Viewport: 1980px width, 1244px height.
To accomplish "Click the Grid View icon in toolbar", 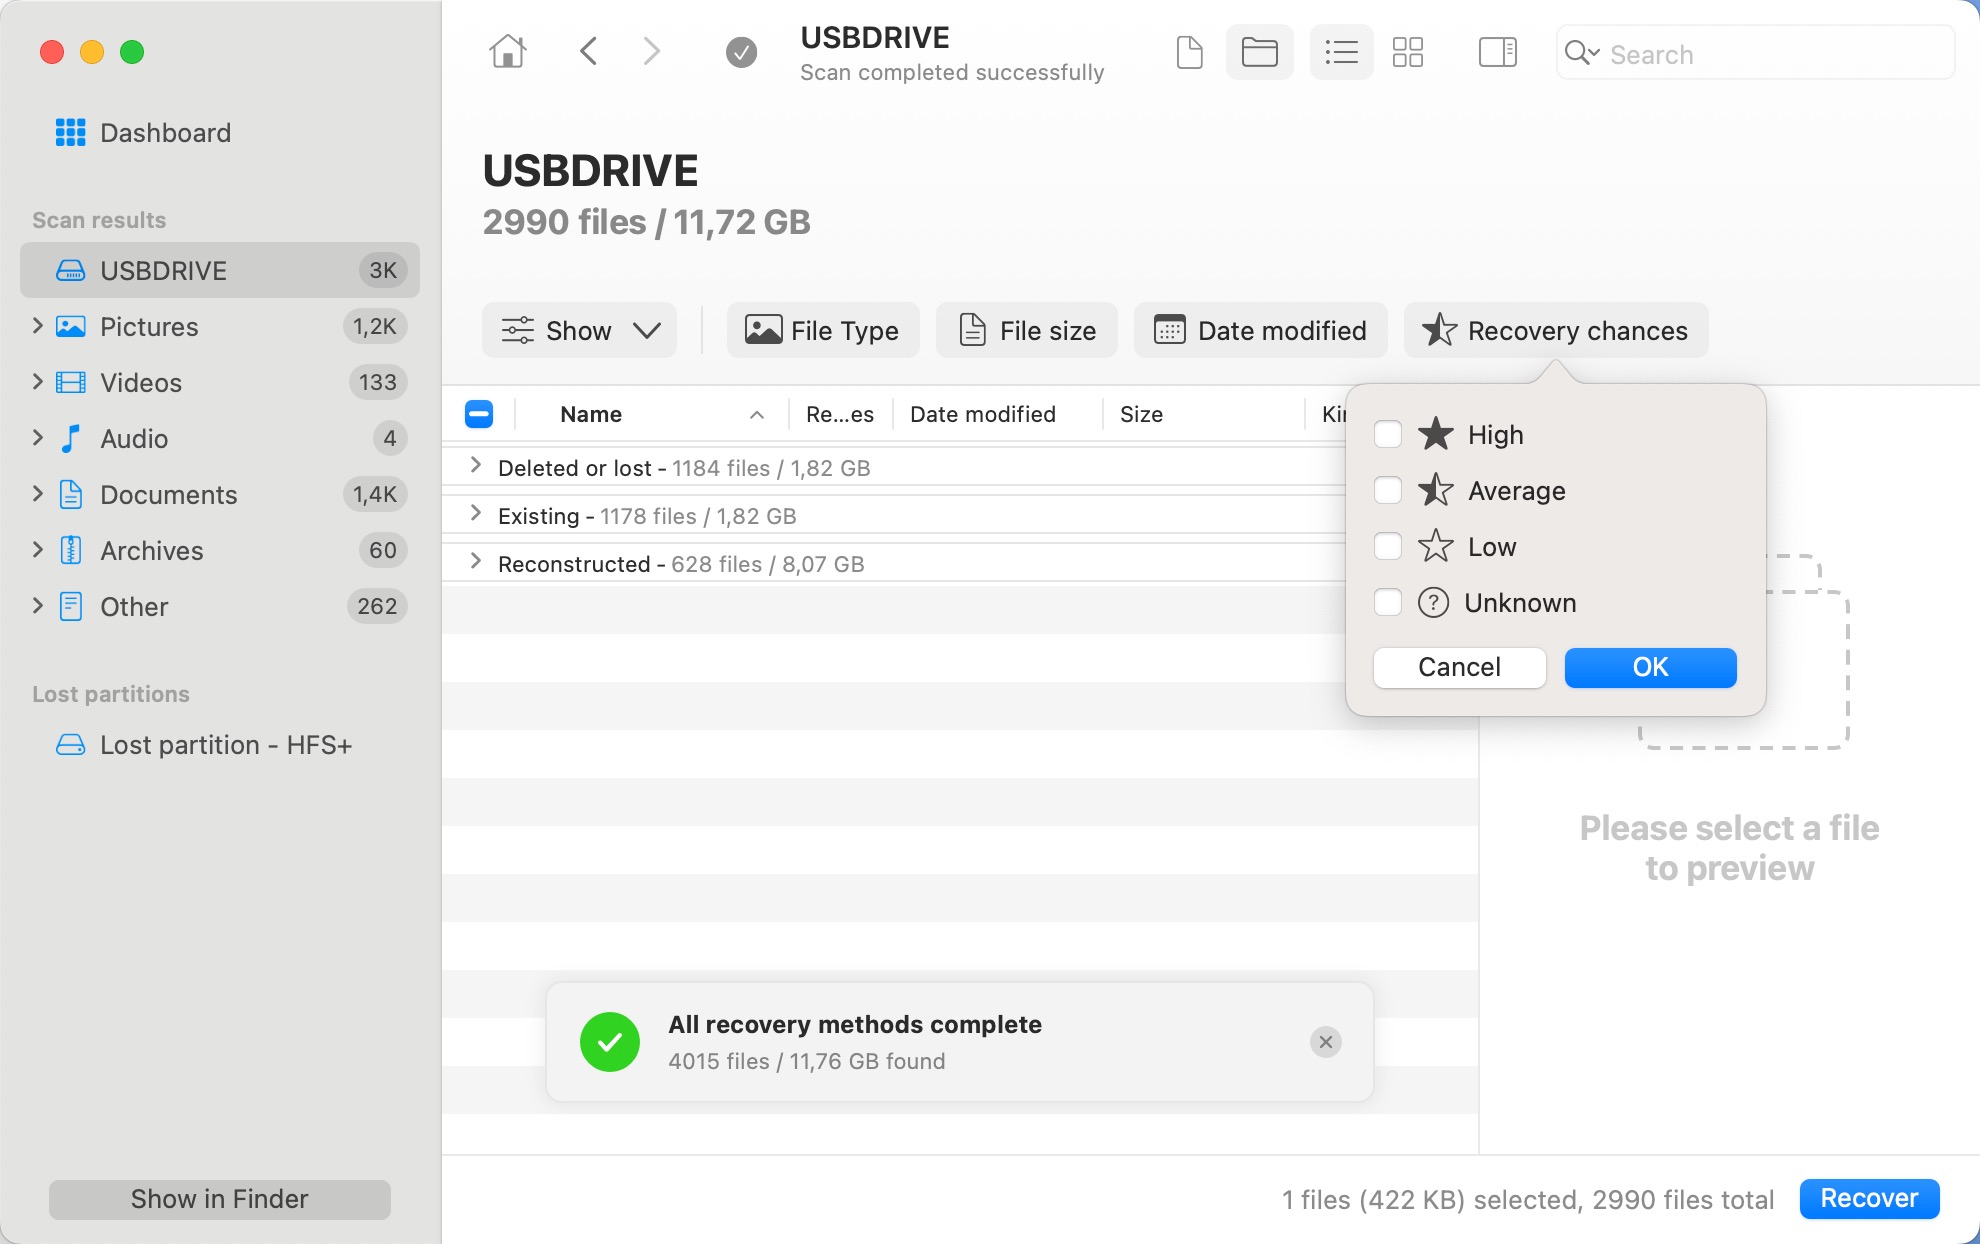I will pyautogui.click(x=1410, y=53).
